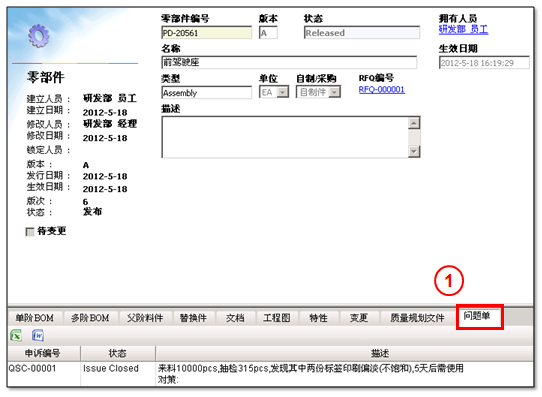Click the 申诉编号 column header

(x=44, y=353)
